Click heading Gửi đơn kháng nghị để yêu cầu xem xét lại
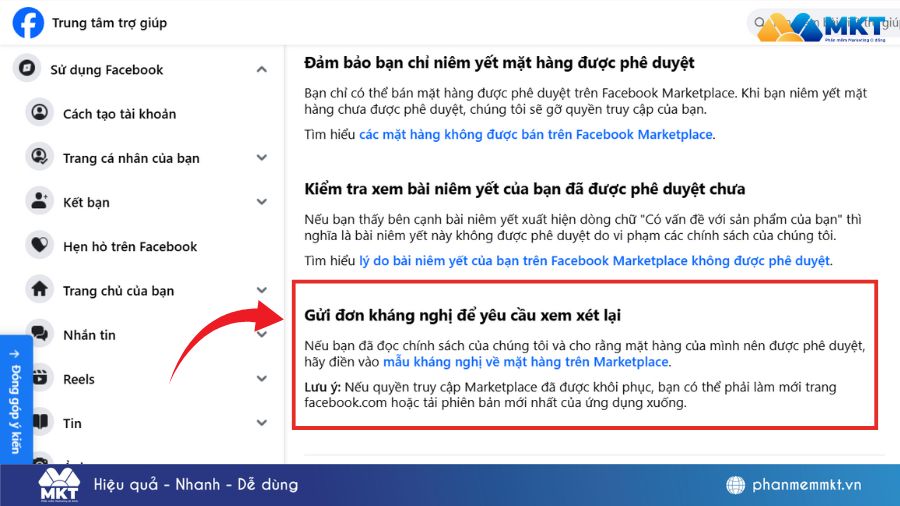The image size is (900, 506). [462, 316]
